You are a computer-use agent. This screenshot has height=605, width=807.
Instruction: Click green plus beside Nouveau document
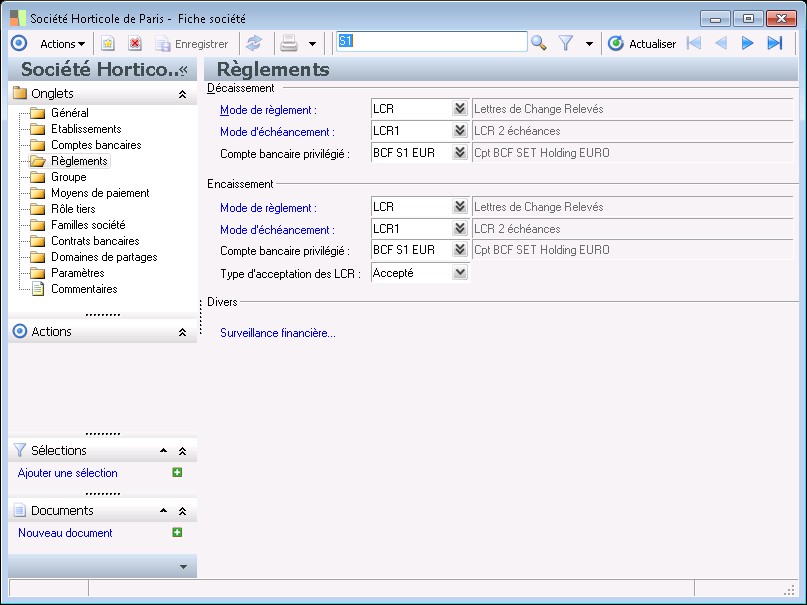[x=177, y=533]
